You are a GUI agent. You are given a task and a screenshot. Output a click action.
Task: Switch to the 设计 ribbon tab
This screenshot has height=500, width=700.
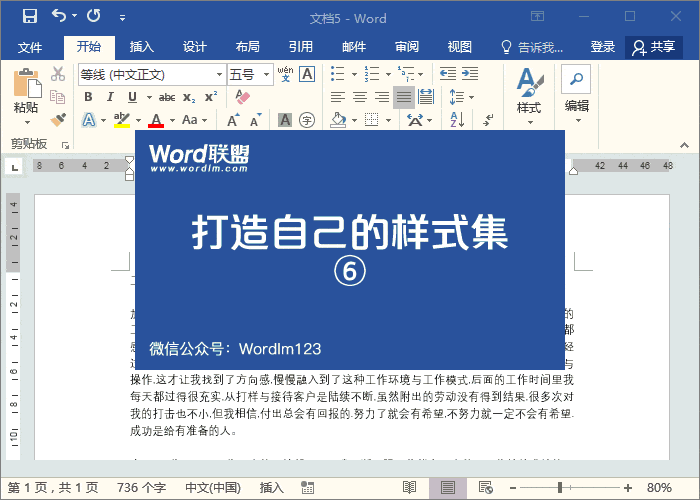click(x=194, y=46)
